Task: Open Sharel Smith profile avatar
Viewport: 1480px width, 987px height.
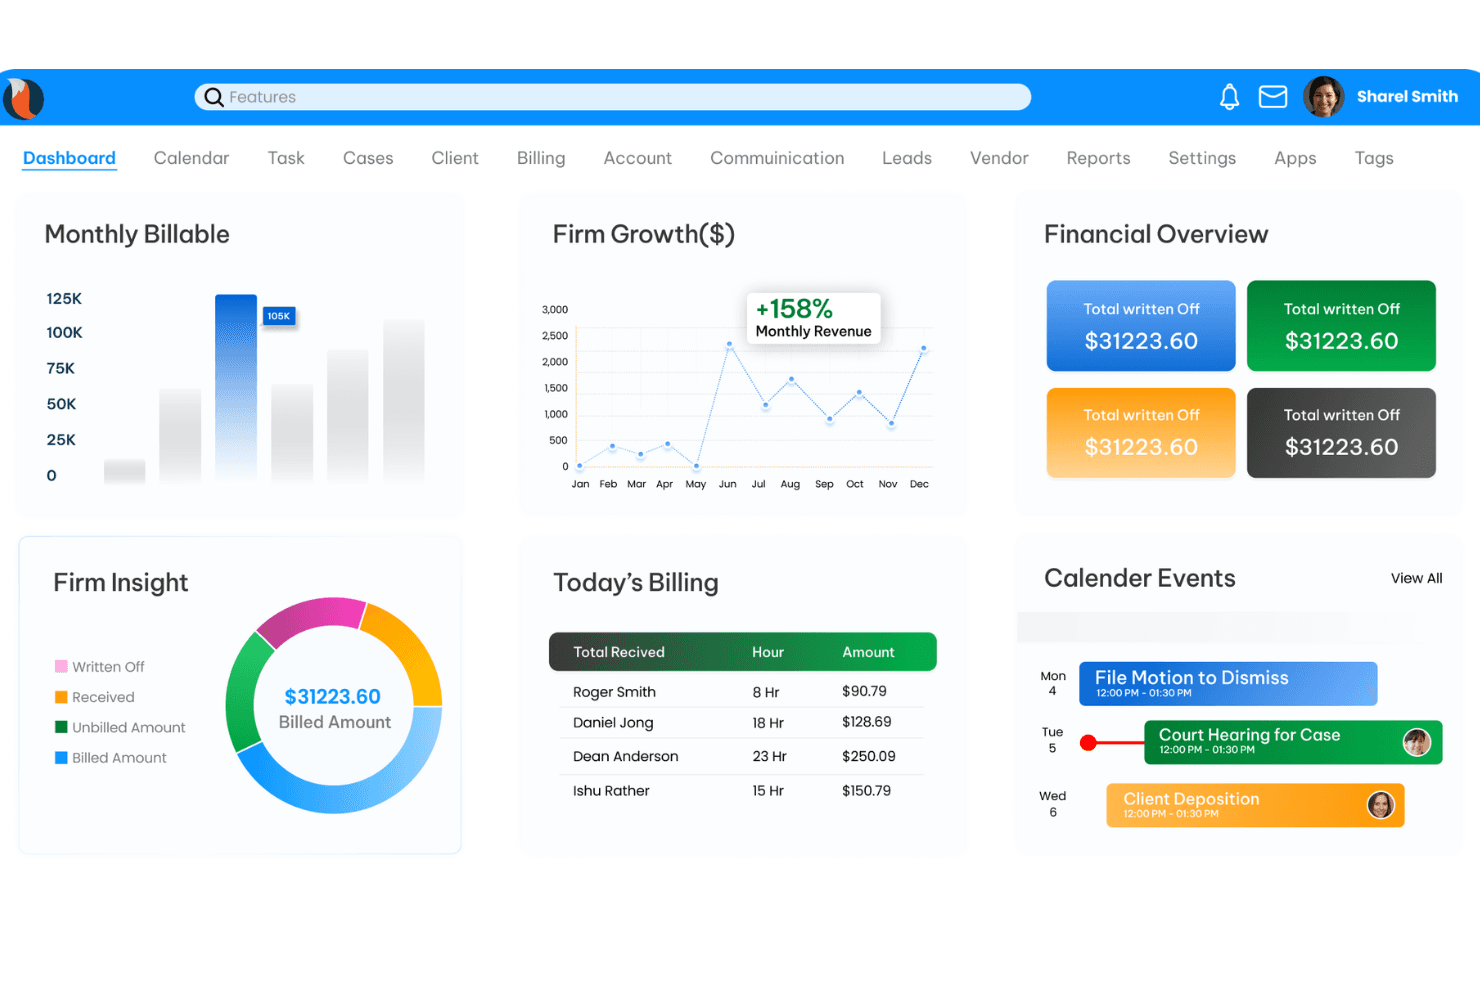Action: [x=1323, y=97]
